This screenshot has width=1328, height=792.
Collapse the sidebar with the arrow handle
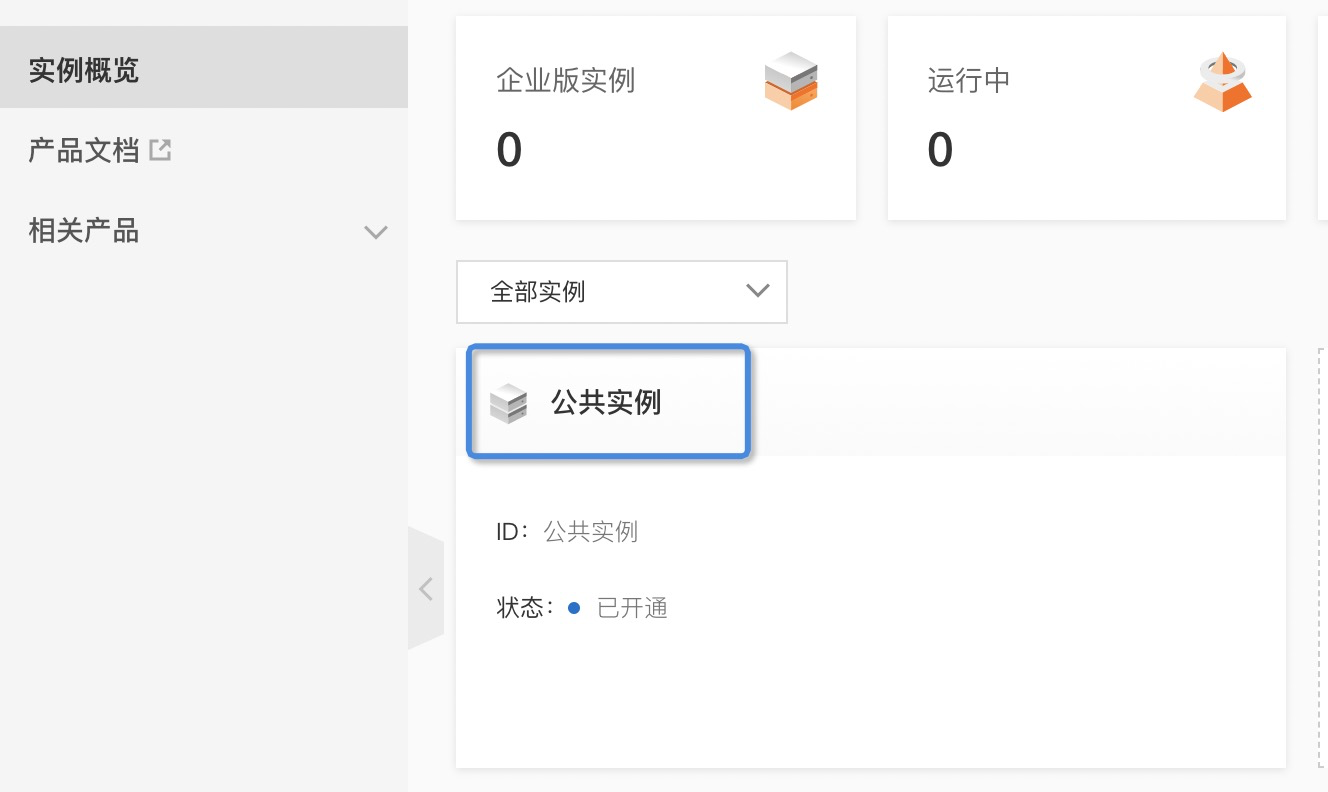pyautogui.click(x=426, y=589)
